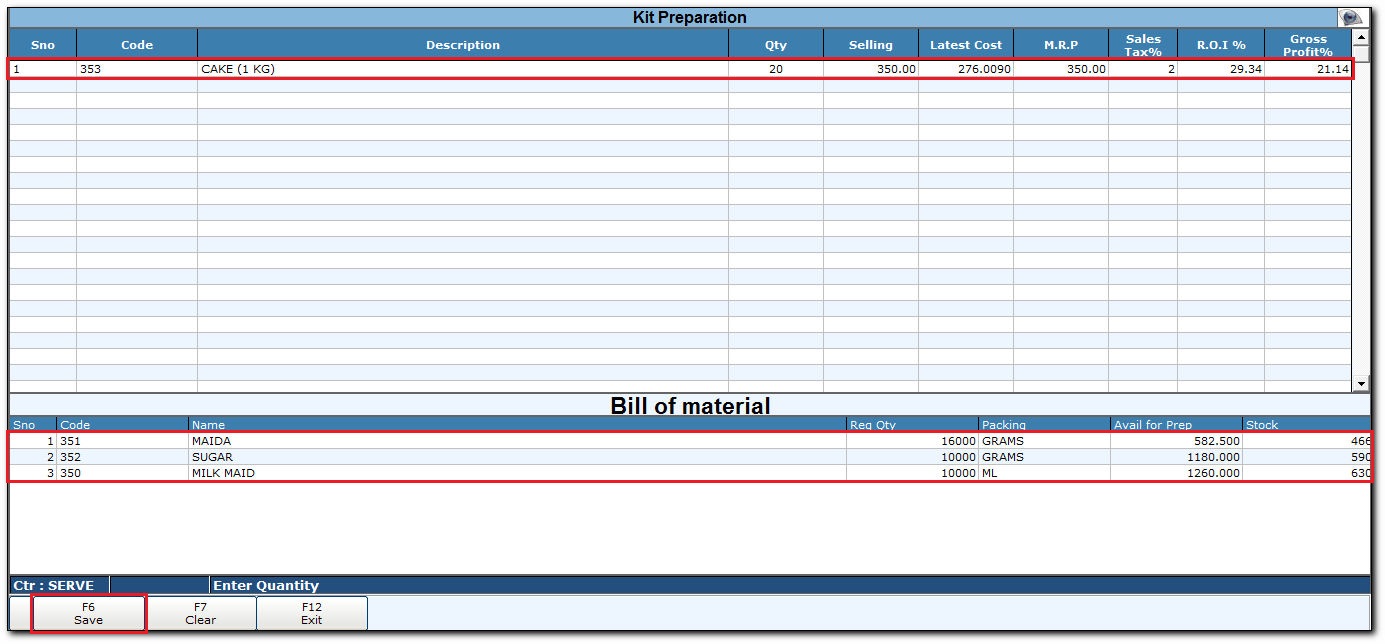Click the Sales Tax% column header

pos(1143,44)
